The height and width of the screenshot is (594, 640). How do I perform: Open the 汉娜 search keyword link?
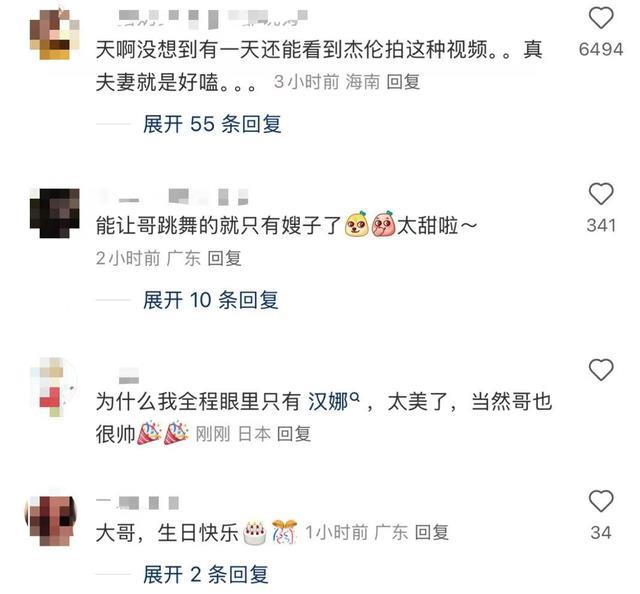click(x=328, y=402)
